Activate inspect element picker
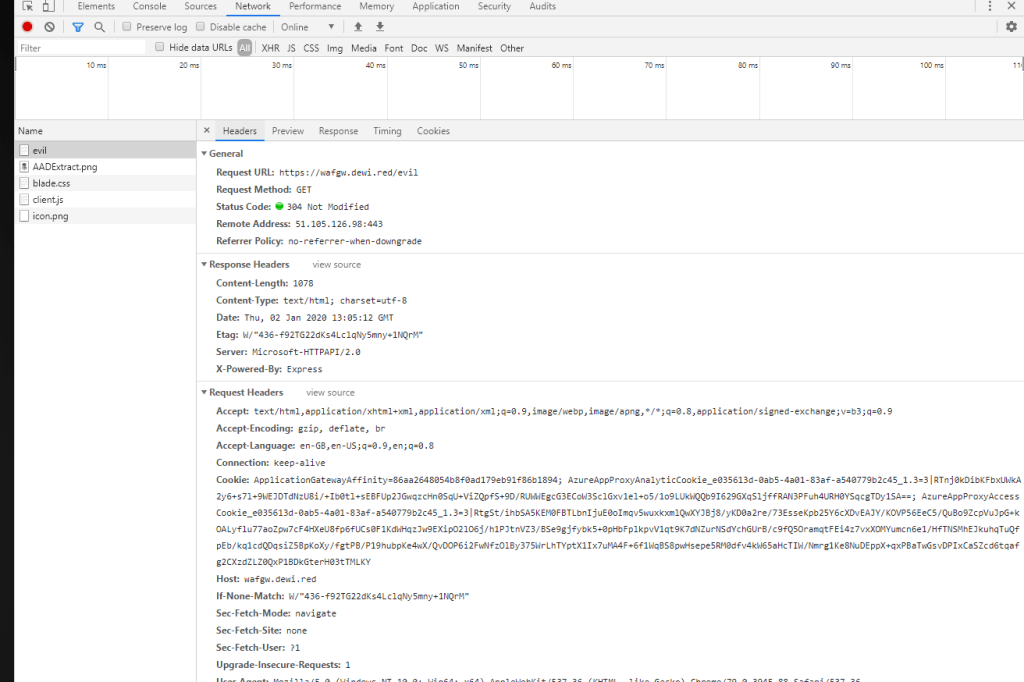1024x682 pixels. tap(27, 6)
